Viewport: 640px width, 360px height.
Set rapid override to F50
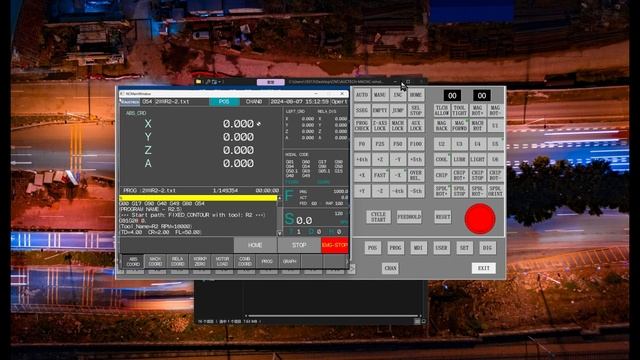pos(398,144)
